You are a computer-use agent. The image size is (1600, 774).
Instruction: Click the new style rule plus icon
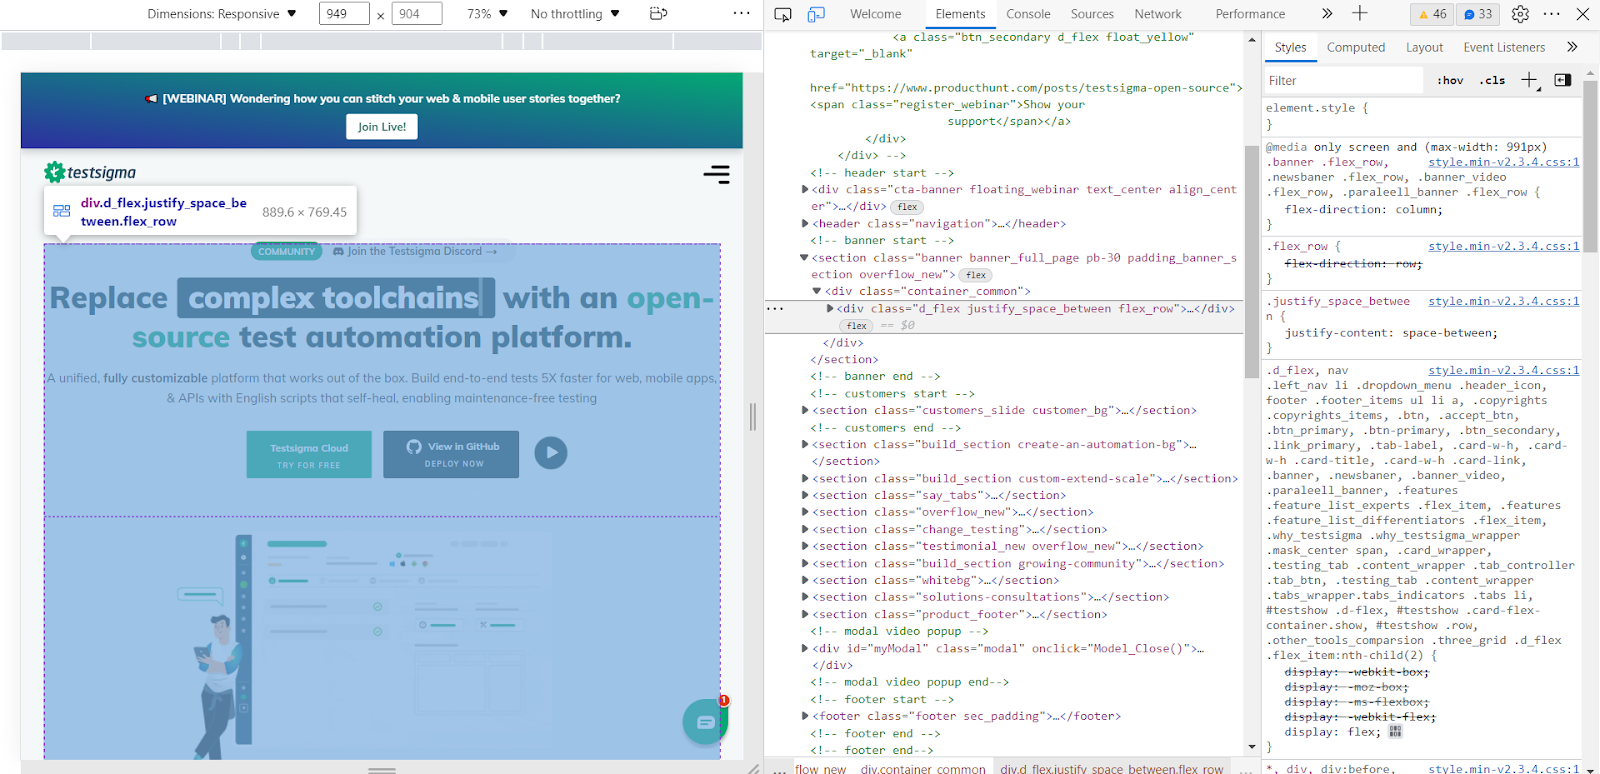pyautogui.click(x=1529, y=81)
